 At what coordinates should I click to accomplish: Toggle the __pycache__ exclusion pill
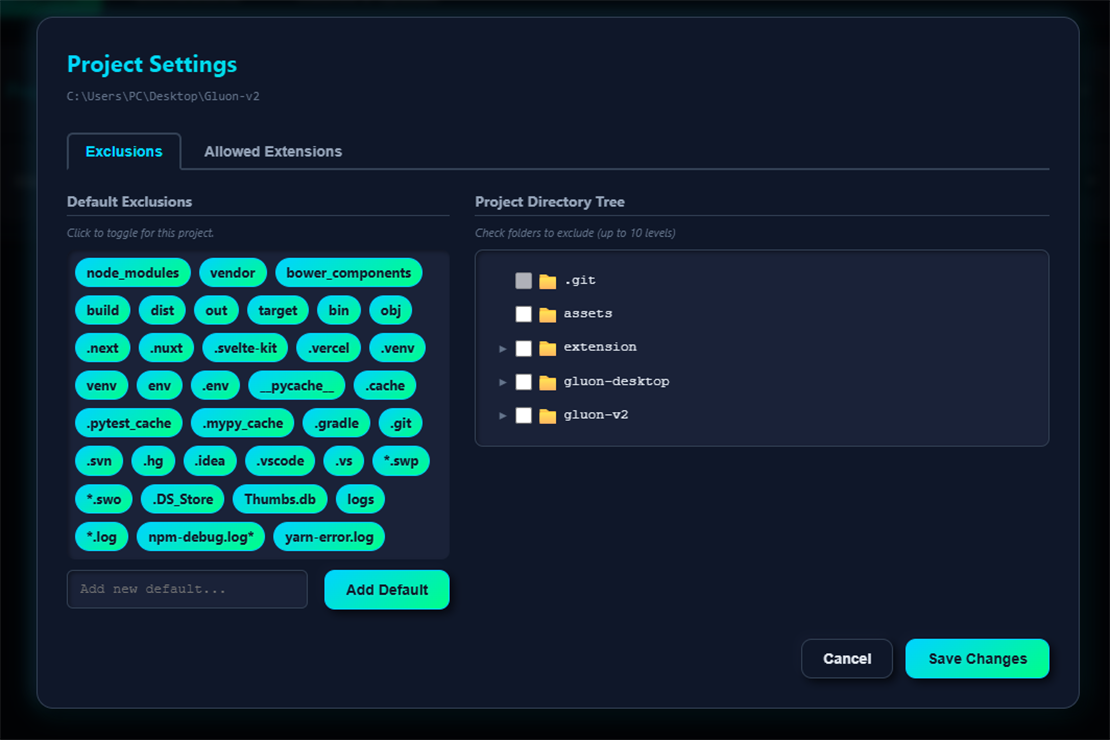[297, 385]
